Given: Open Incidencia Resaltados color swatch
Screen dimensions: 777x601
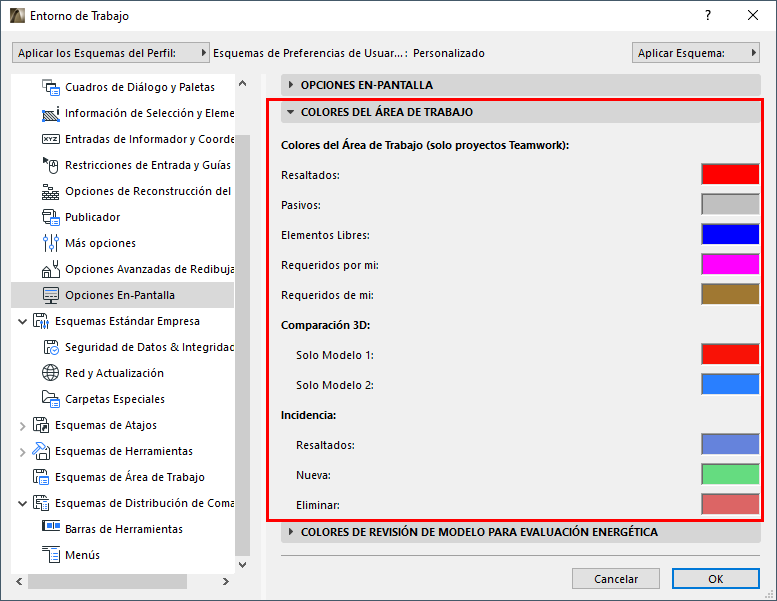Looking at the screenshot, I should click(730, 444).
